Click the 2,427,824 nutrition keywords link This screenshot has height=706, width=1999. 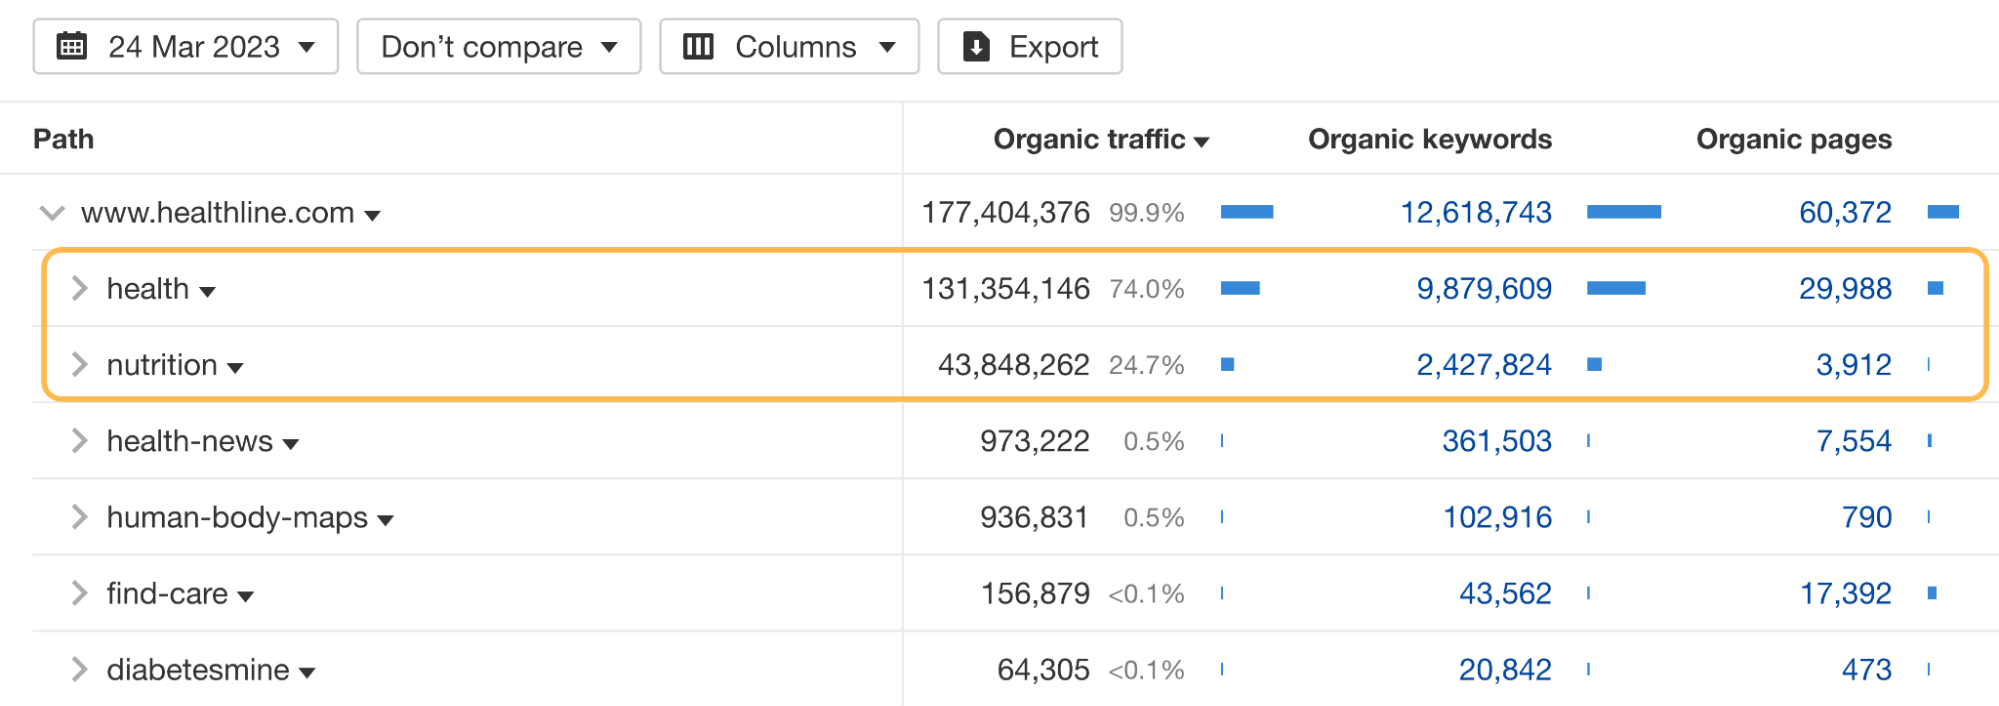coord(1483,365)
